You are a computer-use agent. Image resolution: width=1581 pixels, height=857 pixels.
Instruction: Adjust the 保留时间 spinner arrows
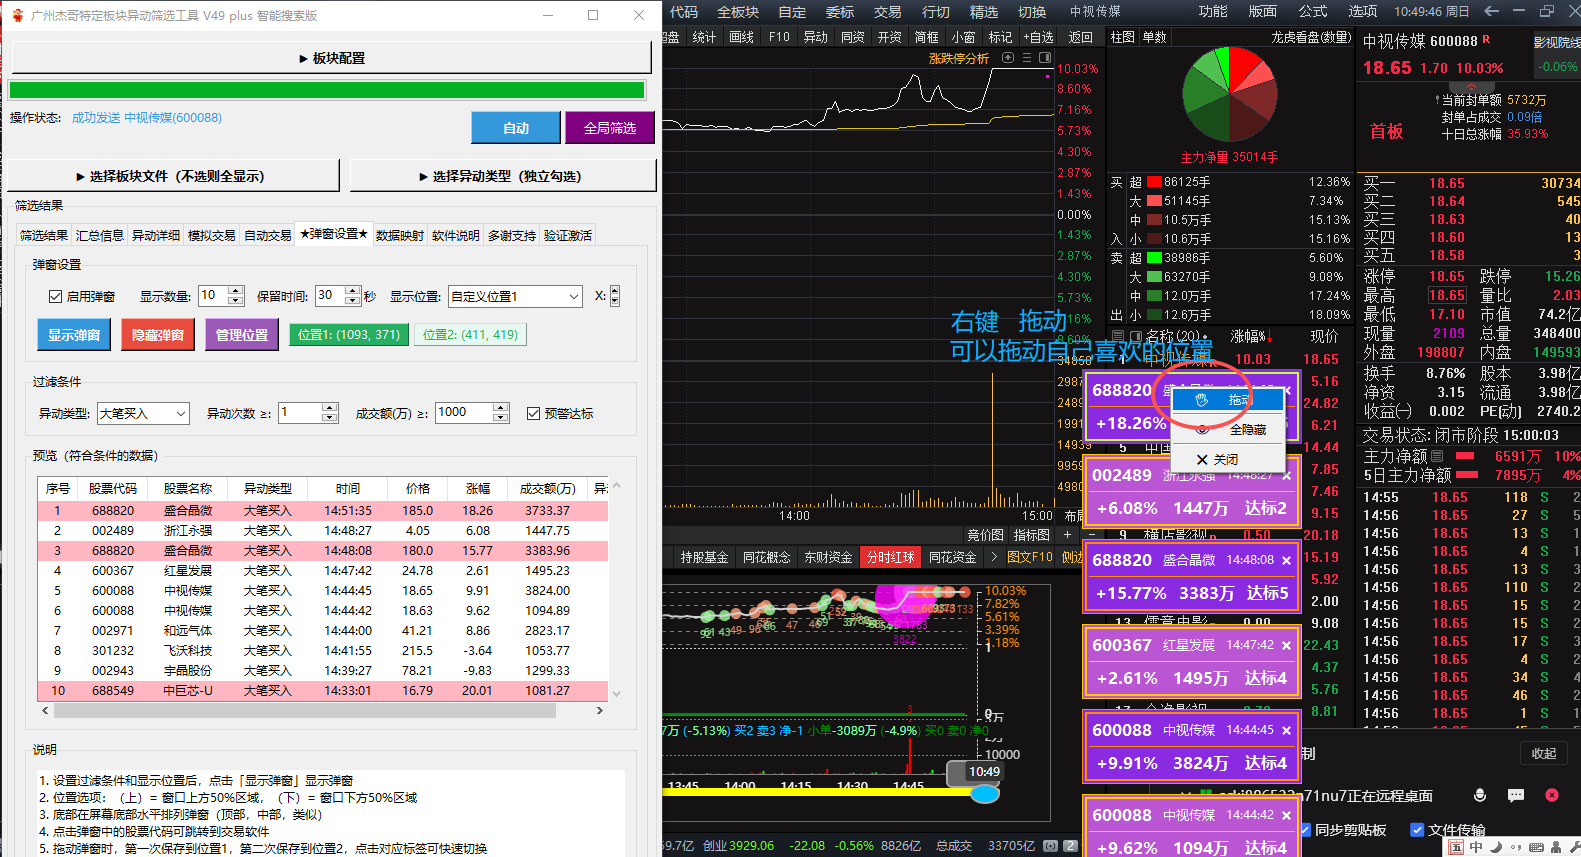click(352, 296)
